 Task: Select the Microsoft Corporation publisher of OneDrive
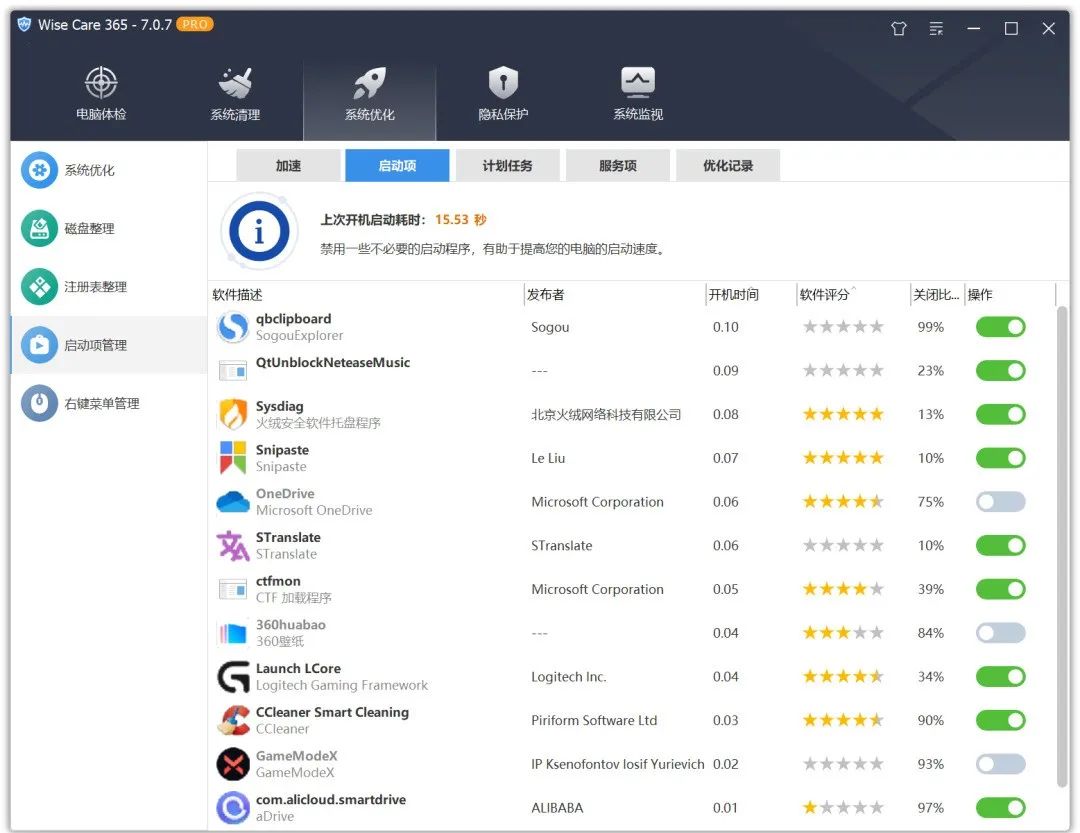click(597, 502)
